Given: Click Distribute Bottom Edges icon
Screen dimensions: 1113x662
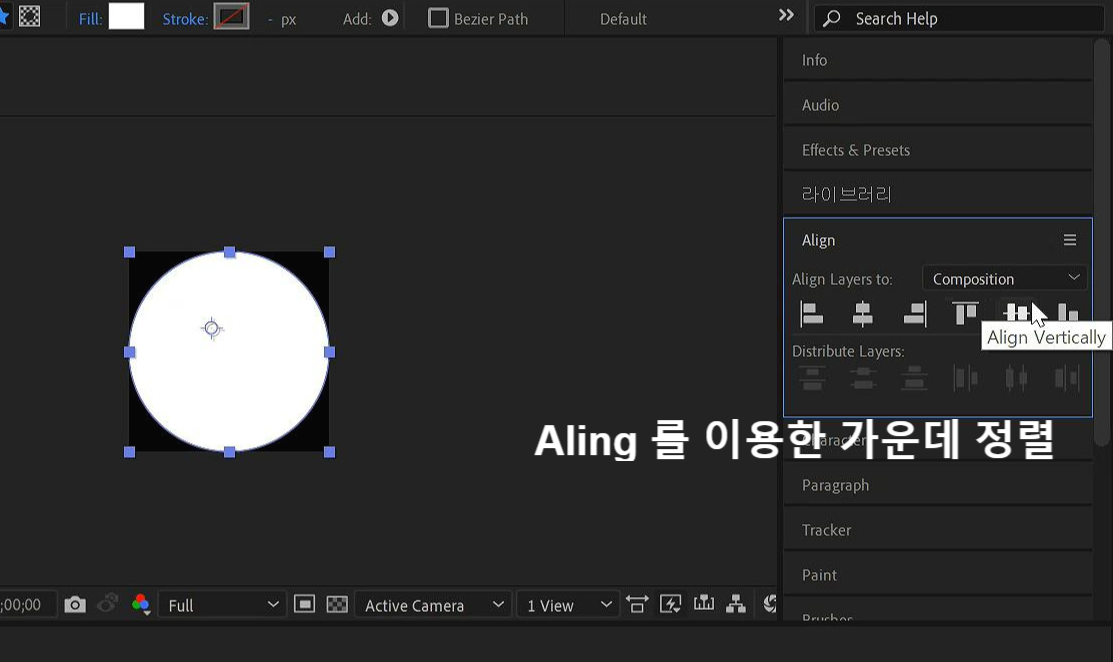Looking at the screenshot, I should 914,378.
